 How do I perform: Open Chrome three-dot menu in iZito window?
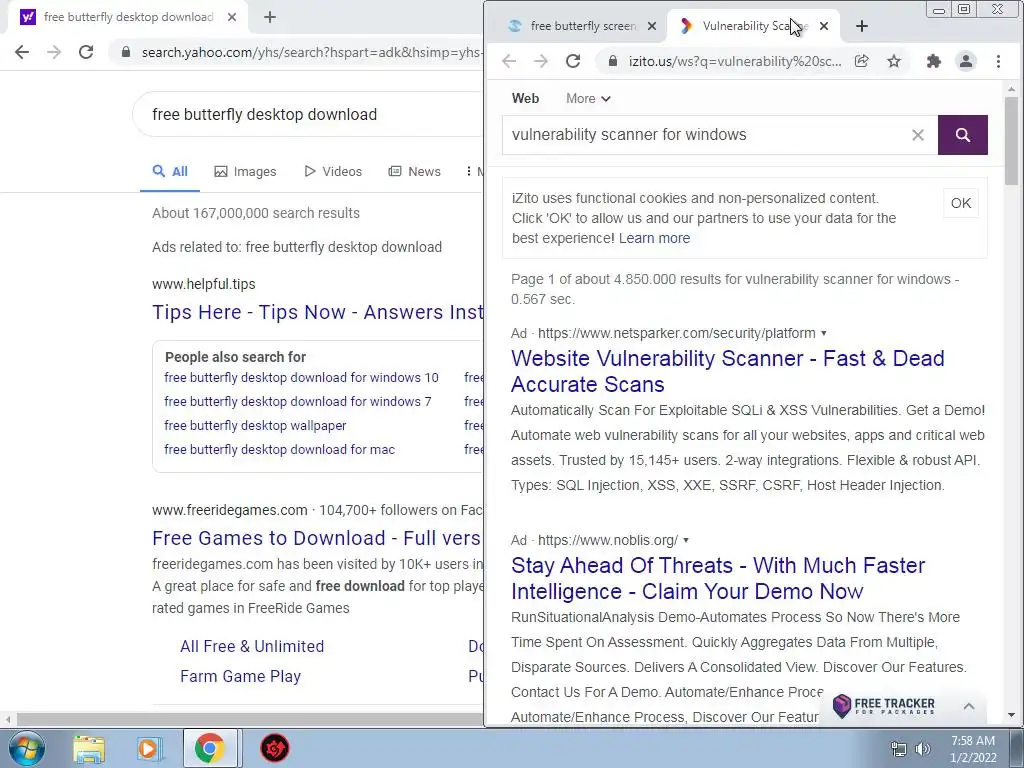[x=998, y=61]
